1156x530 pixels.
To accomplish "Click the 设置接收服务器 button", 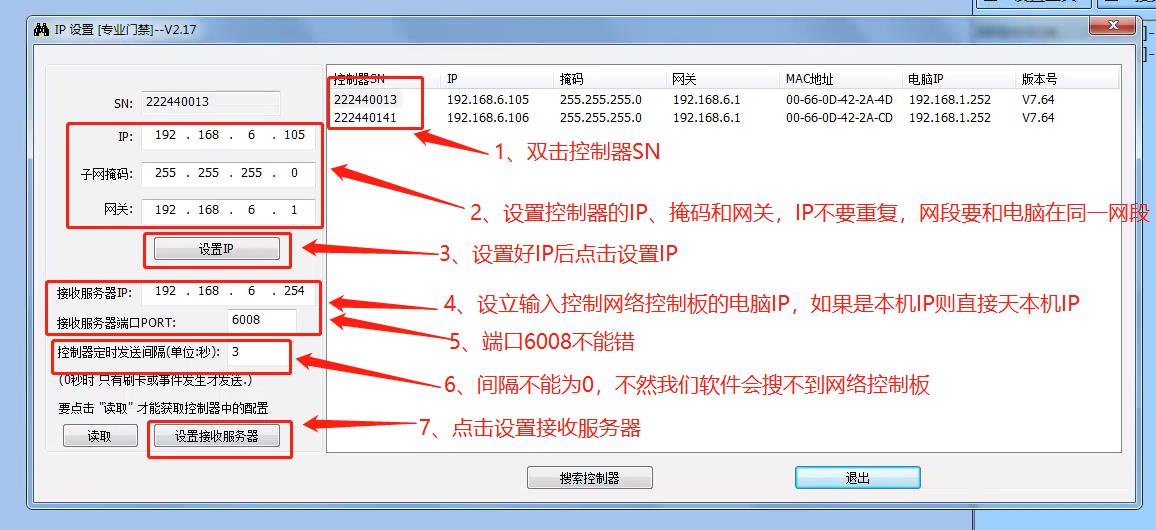I will pos(217,436).
